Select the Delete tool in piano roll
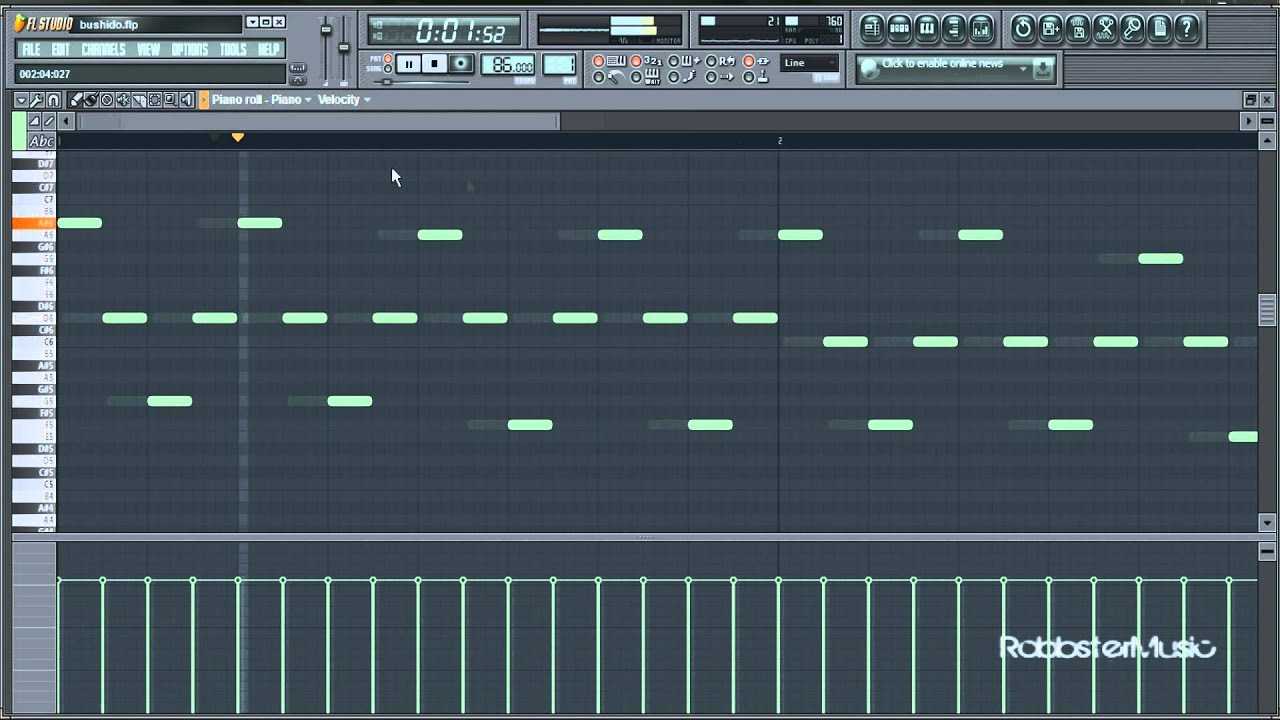This screenshot has width=1280, height=720. click(107, 100)
